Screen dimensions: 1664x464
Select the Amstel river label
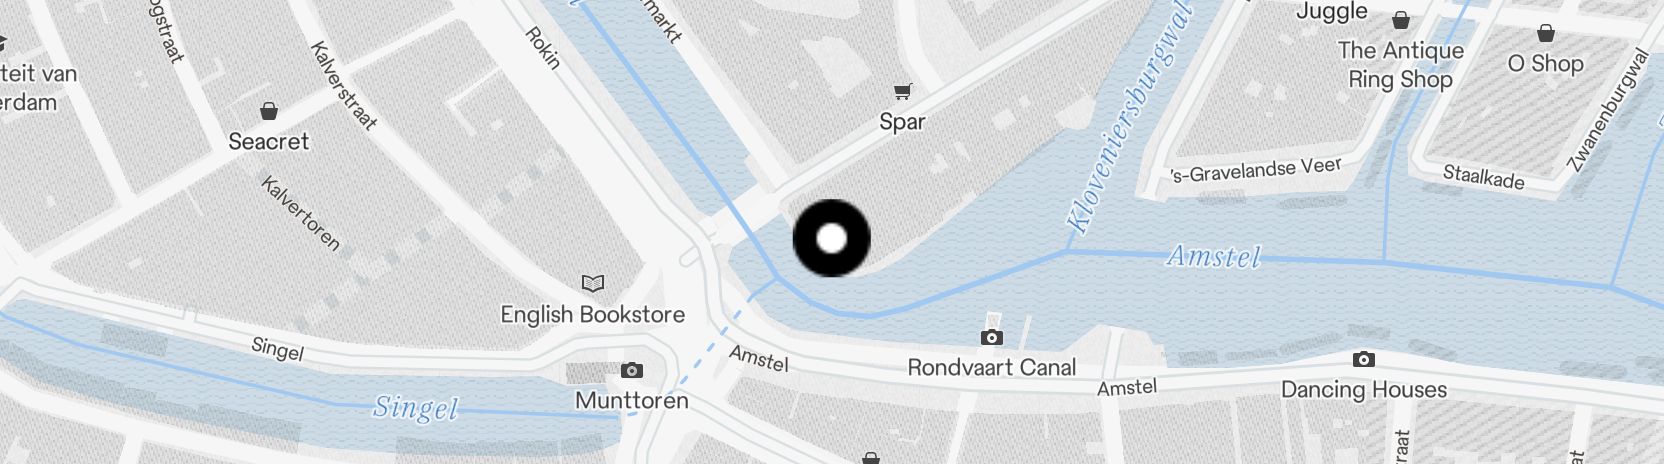(x=1214, y=257)
